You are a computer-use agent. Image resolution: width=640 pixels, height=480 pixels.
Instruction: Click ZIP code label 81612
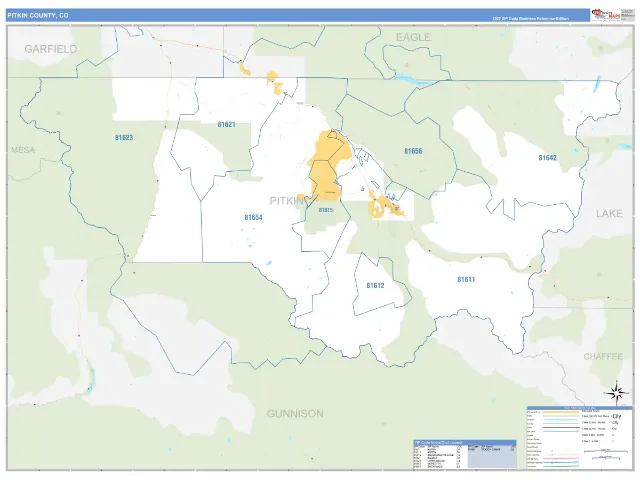coord(375,286)
